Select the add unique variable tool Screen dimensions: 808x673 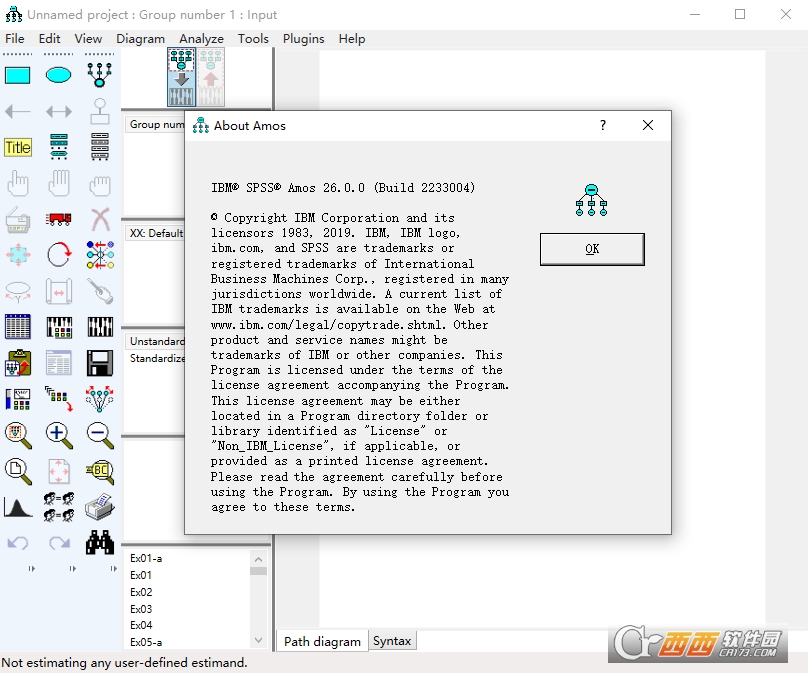[99, 111]
